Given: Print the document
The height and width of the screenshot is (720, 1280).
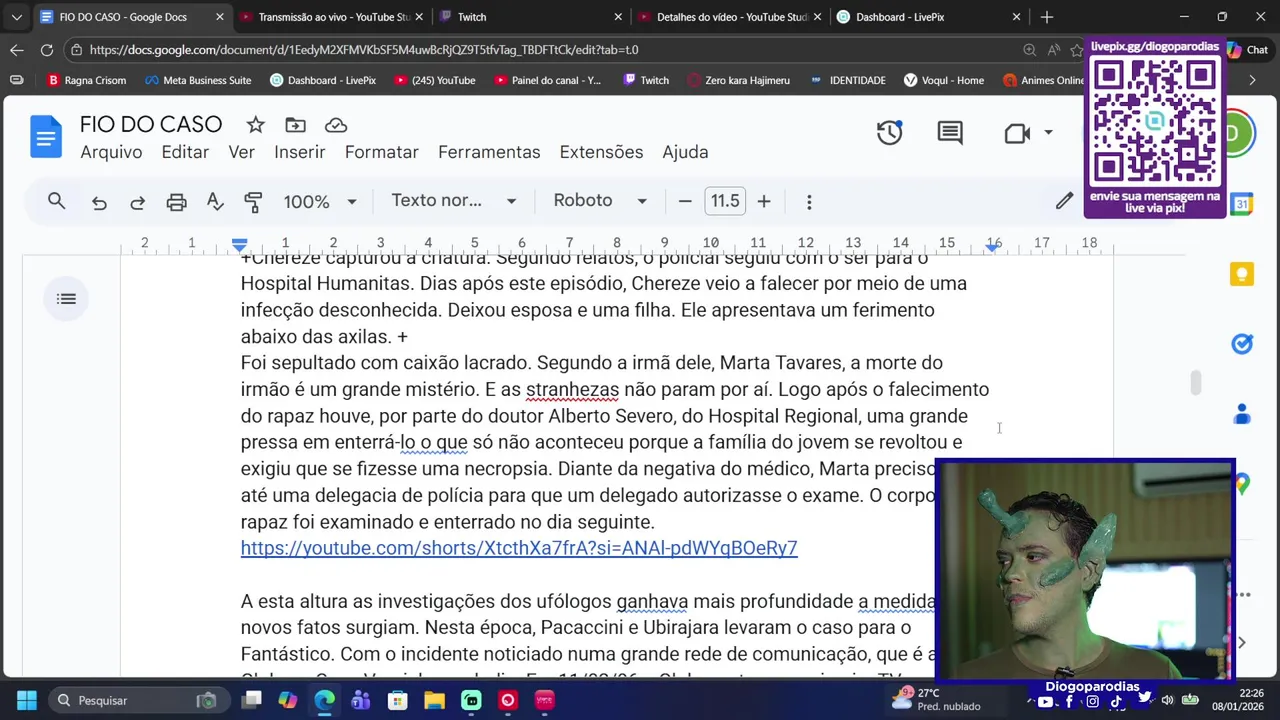Looking at the screenshot, I should click(176, 202).
